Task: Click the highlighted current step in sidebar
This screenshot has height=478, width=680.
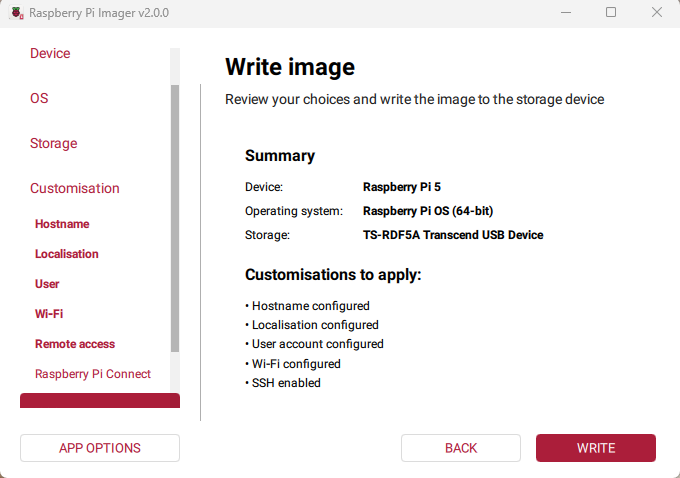Action: click(x=99, y=401)
